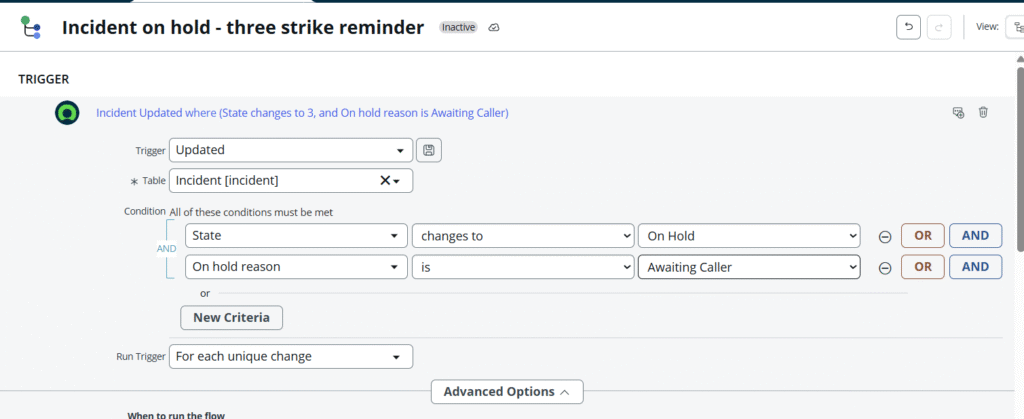Image resolution: width=1024 pixels, height=419 pixels.
Task: Open the Trigger type dropdown showing Updated
Action: coord(290,150)
